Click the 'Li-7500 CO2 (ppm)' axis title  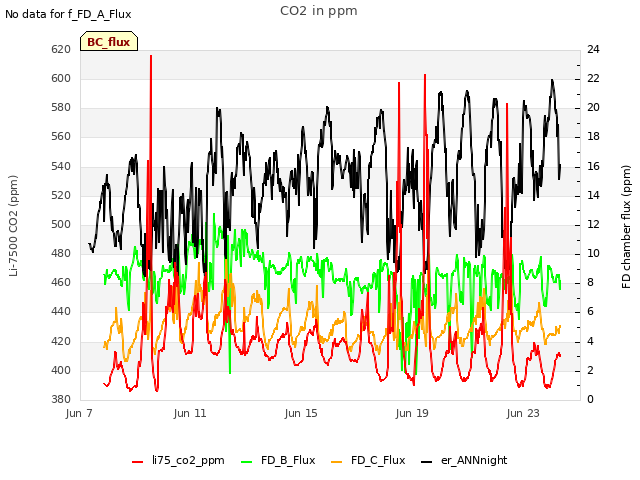[x=13, y=226]
